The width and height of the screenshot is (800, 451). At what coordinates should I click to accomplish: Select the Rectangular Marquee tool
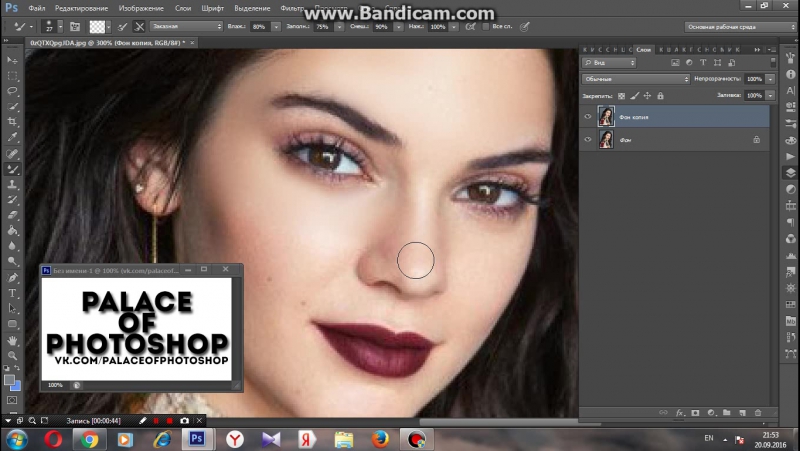point(12,76)
